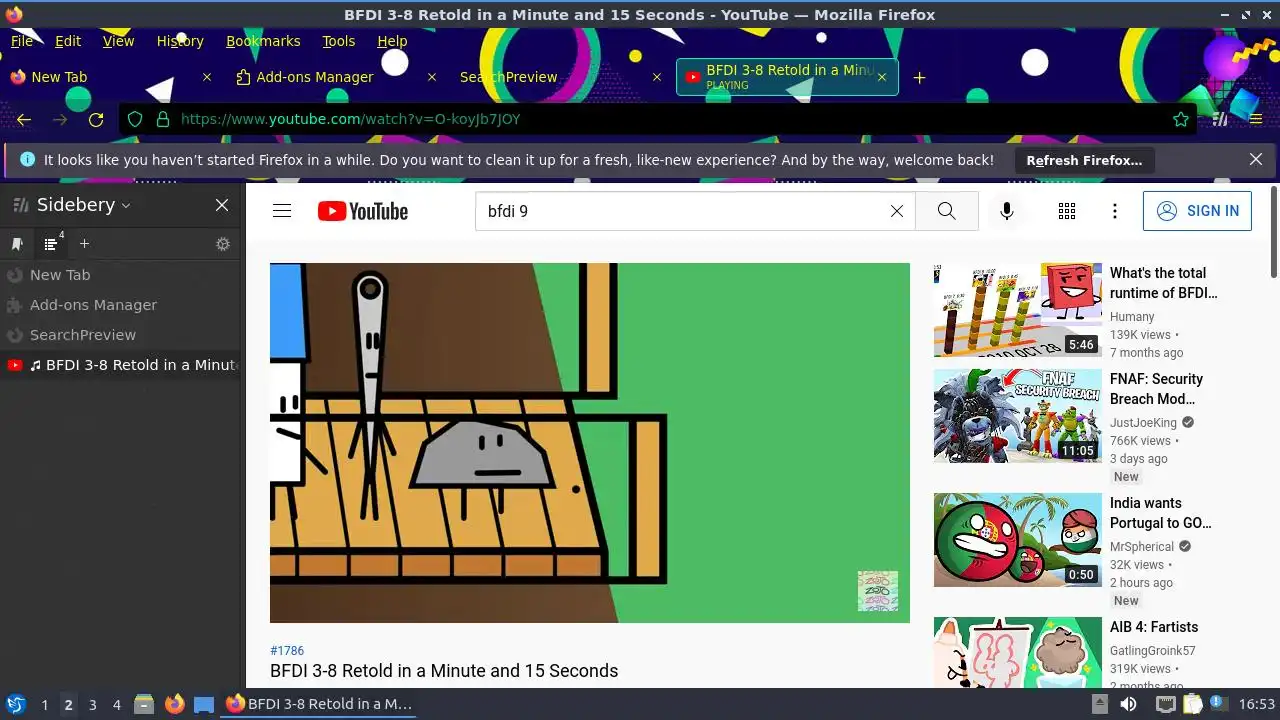1280x720 pixels.
Task: Focus the YouTube search field
Action: [680, 211]
